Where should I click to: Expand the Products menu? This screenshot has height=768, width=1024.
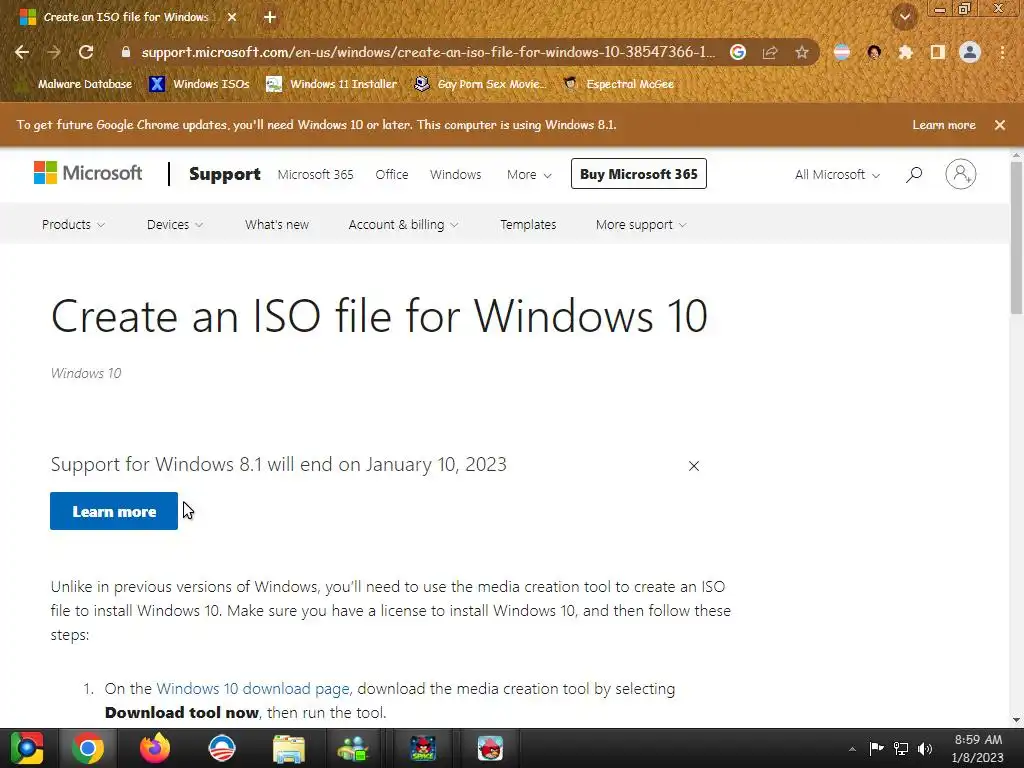click(x=73, y=225)
